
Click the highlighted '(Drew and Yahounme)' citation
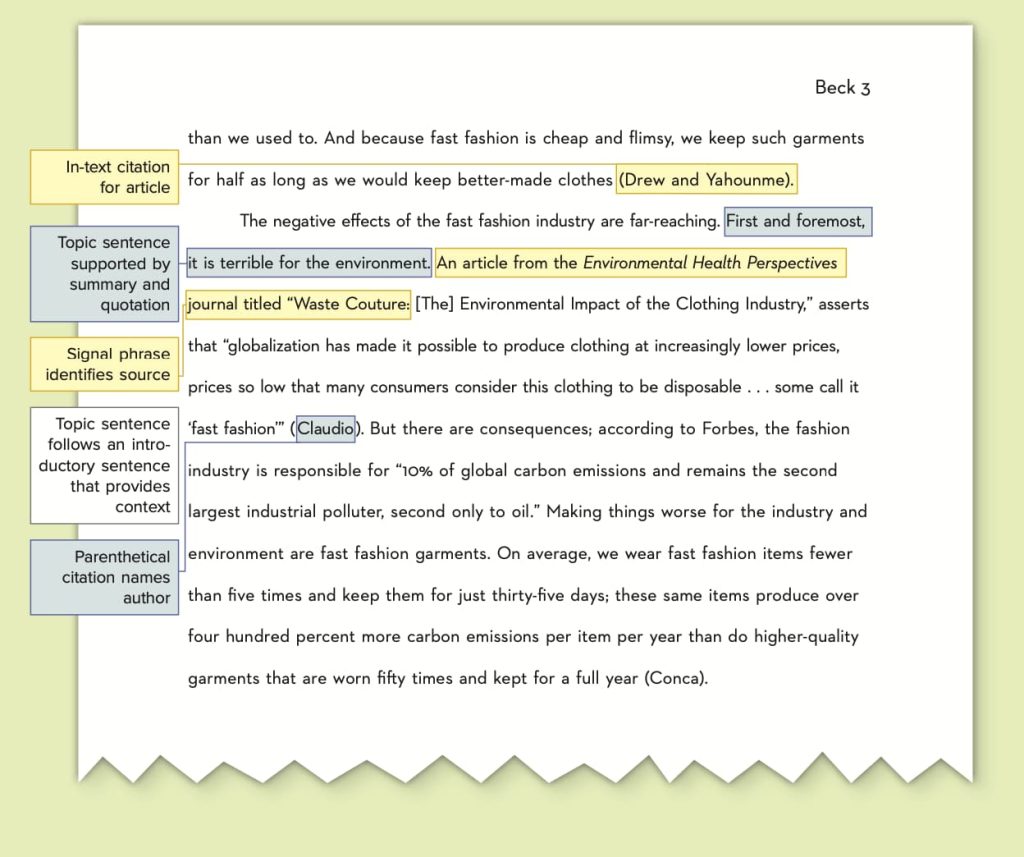(x=706, y=179)
